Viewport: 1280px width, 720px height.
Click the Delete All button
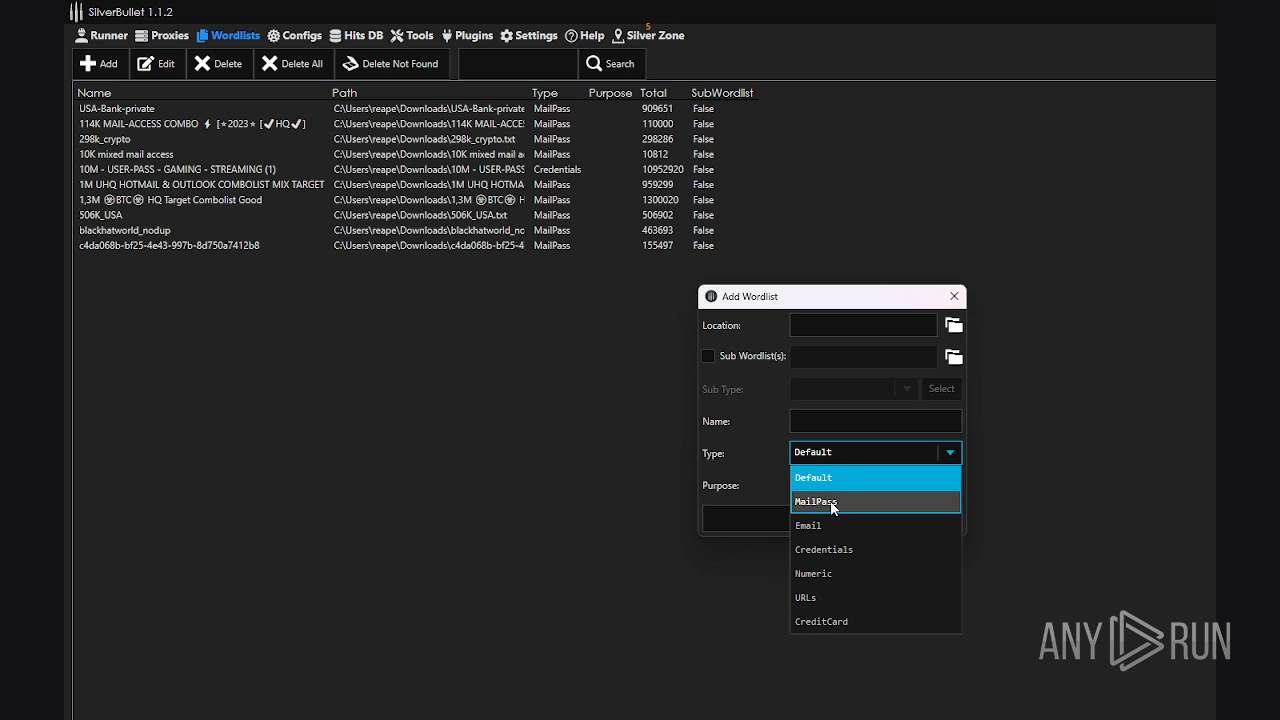click(x=292, y=64)
